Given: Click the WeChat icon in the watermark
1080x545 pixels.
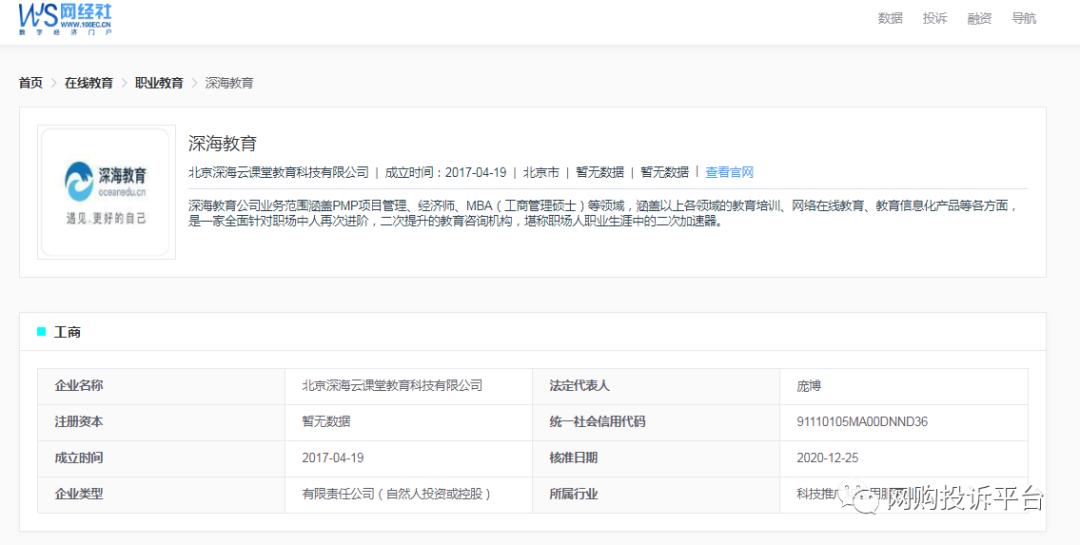Looking at the screenshot, I should click(x=861, y=497).
